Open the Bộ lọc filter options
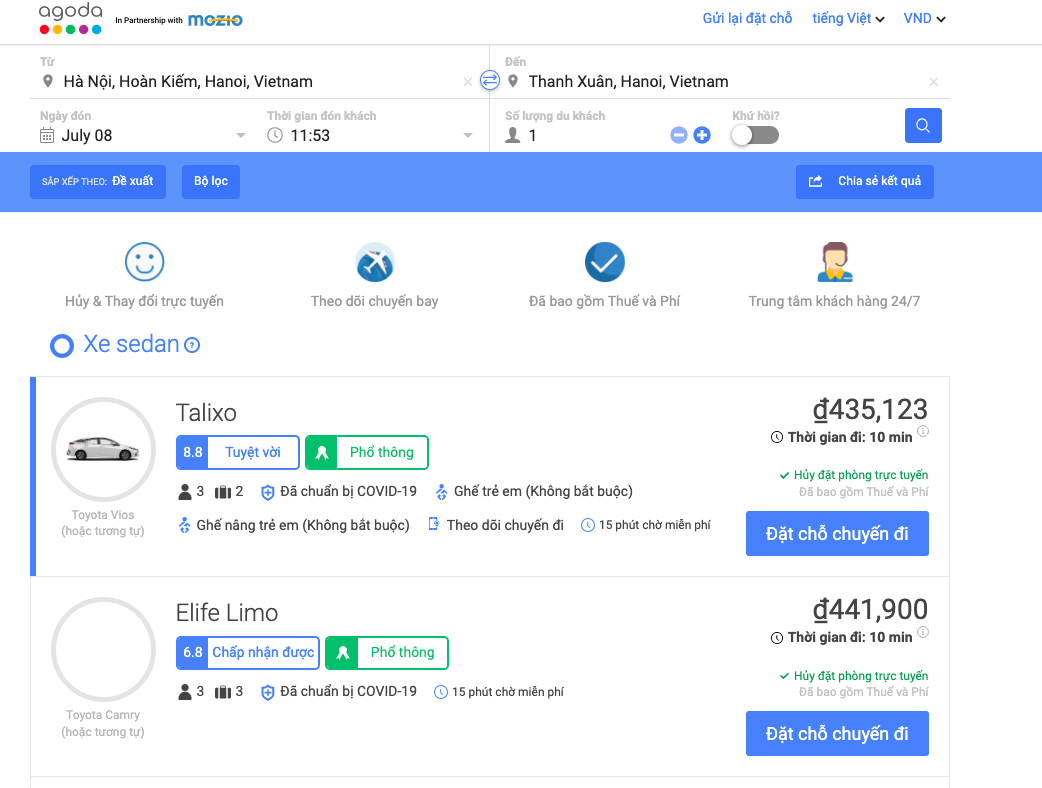The width and height of the screenshot is (1042, 788). (x=211, y=182)
